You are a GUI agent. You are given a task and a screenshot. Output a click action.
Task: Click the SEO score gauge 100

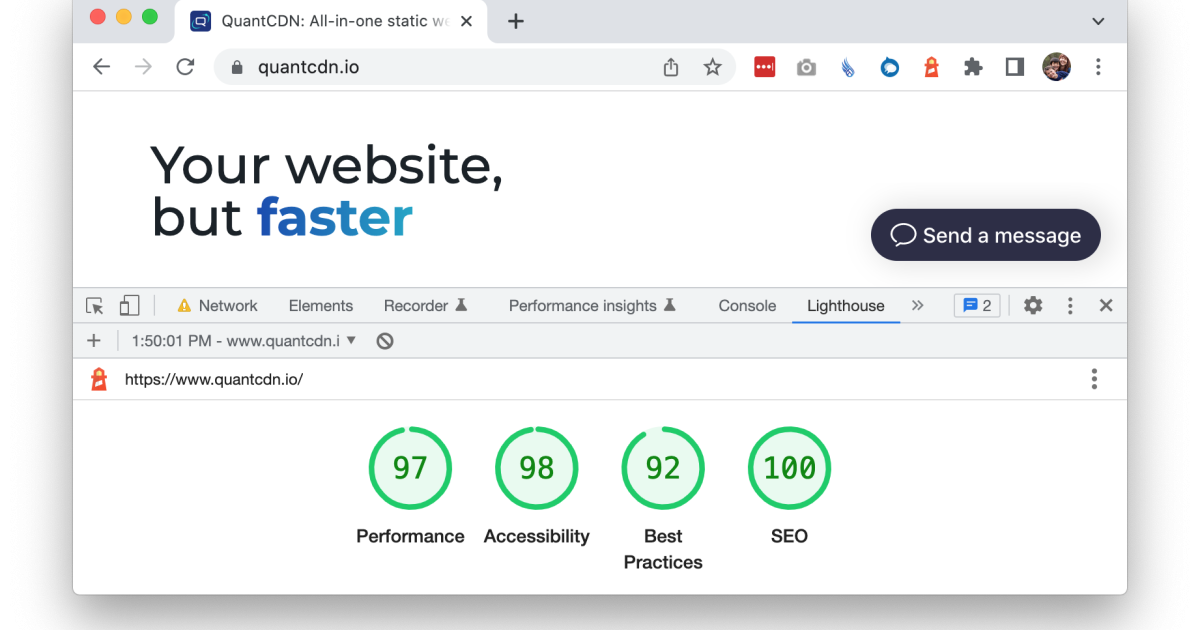click(x=789, y=468)
